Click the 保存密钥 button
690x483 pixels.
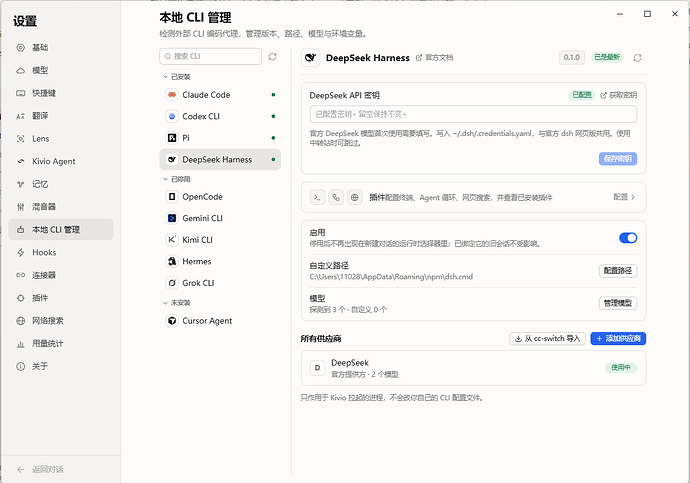pyautogui.click(x=618, y=159)
